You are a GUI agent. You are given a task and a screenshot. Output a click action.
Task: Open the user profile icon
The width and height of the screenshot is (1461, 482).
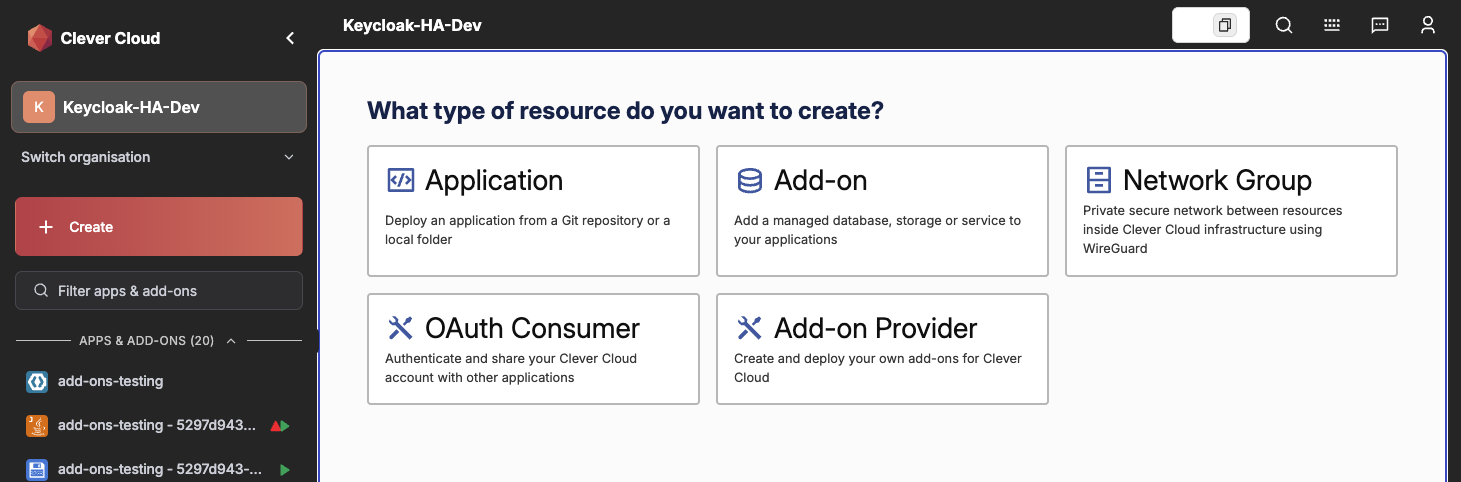pyautogui.click(x=1428, y=25)
